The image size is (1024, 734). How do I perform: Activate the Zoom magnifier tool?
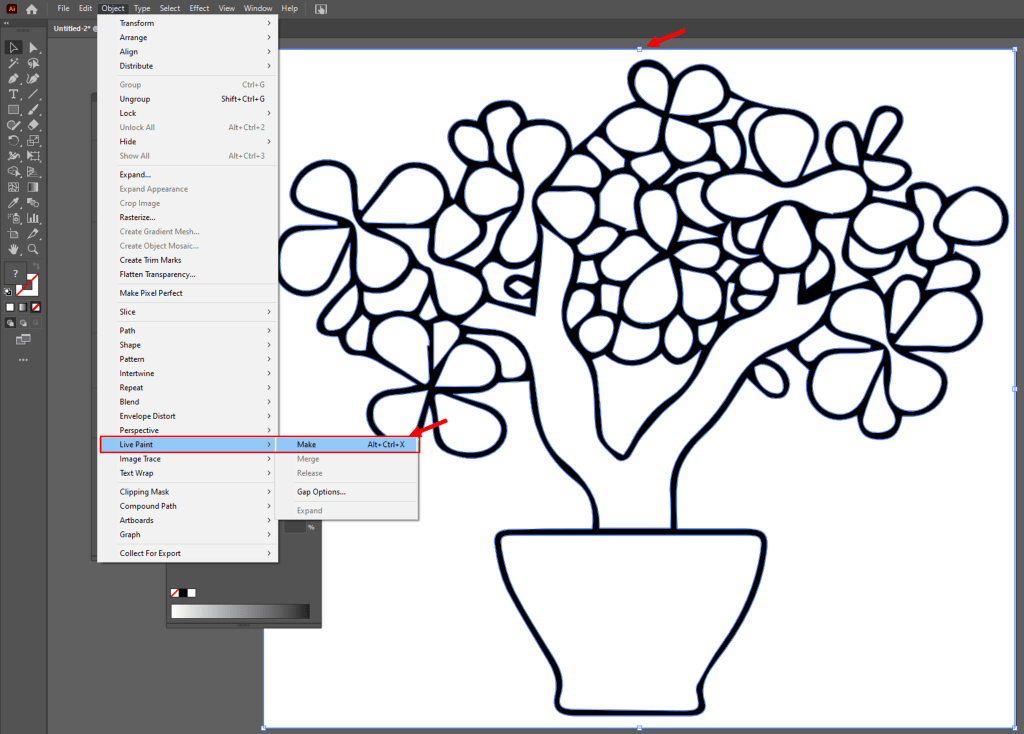pyautogui.click(x=33, y=248)
